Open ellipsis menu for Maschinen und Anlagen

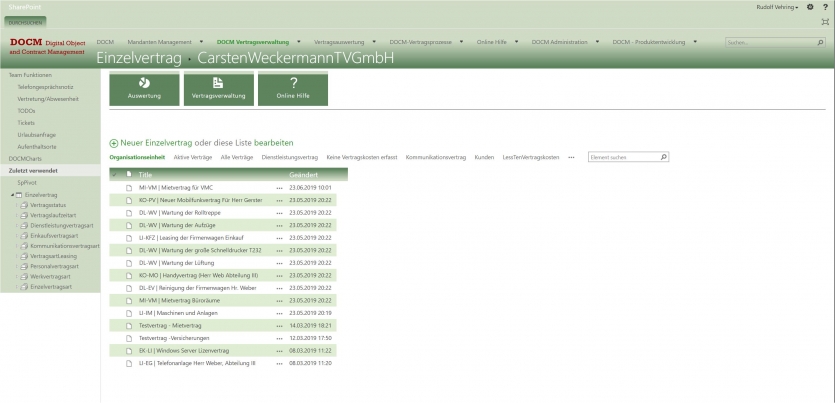pyautogui.click(x=280, y=313)
